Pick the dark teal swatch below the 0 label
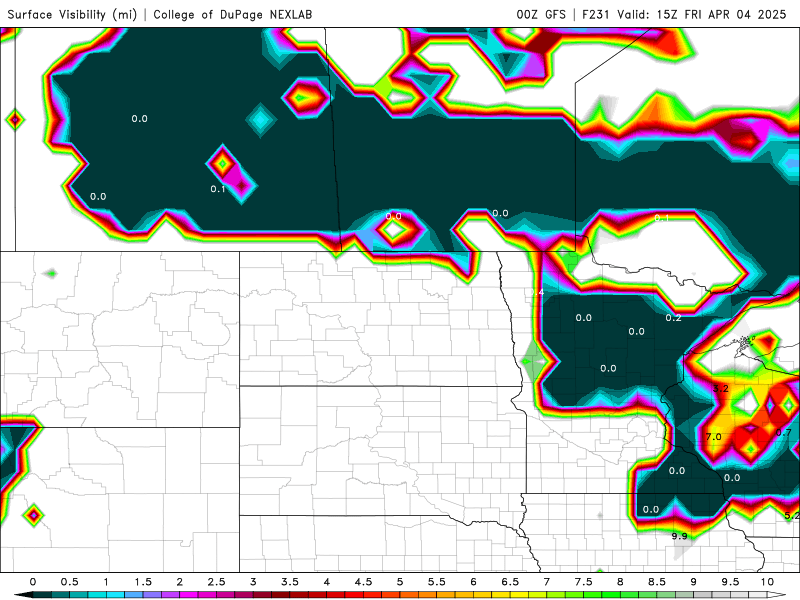Viewport: 800px width, 600px height. tap(42, 595)
